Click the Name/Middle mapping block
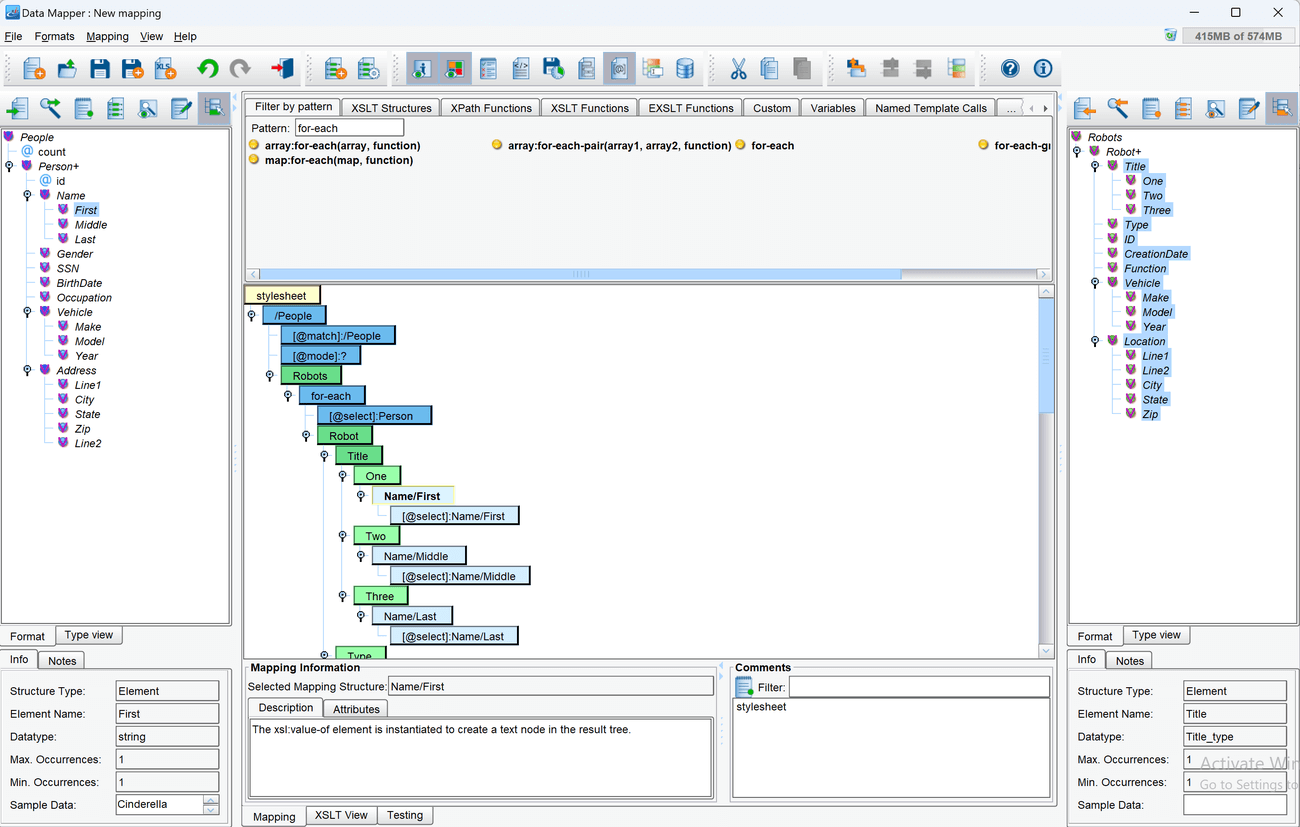Viewport: 1300px width, 827px height. [418, 555]
